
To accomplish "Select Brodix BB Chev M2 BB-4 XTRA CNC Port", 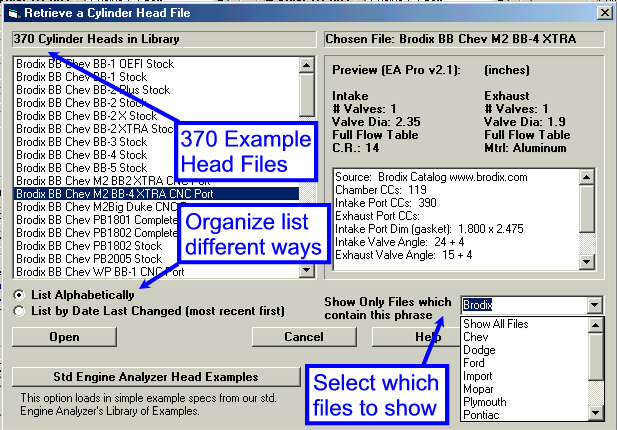I will click(x=157, y=194).
